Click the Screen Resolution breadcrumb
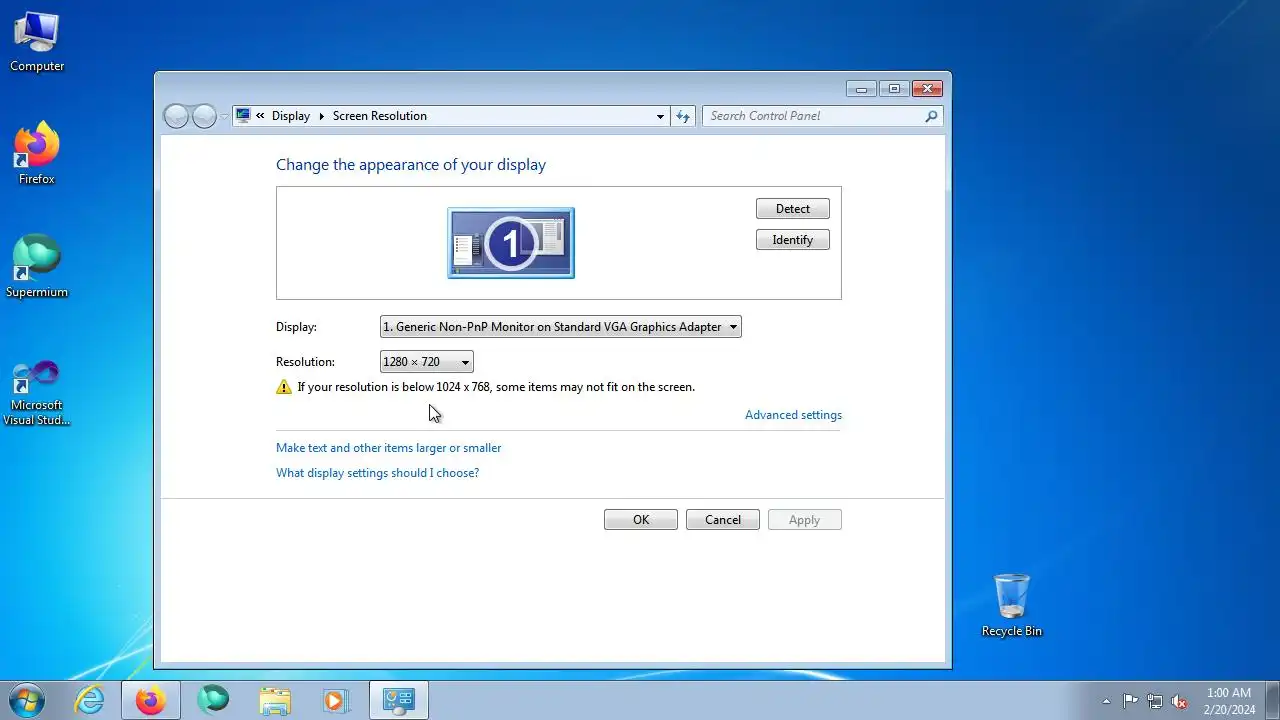Viewport: 1280px width, 720px height. tap(380, 116)
